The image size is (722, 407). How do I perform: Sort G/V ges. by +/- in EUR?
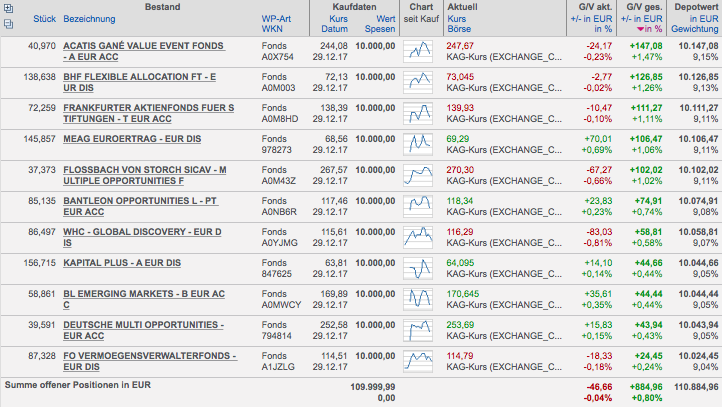click(641, 19)
